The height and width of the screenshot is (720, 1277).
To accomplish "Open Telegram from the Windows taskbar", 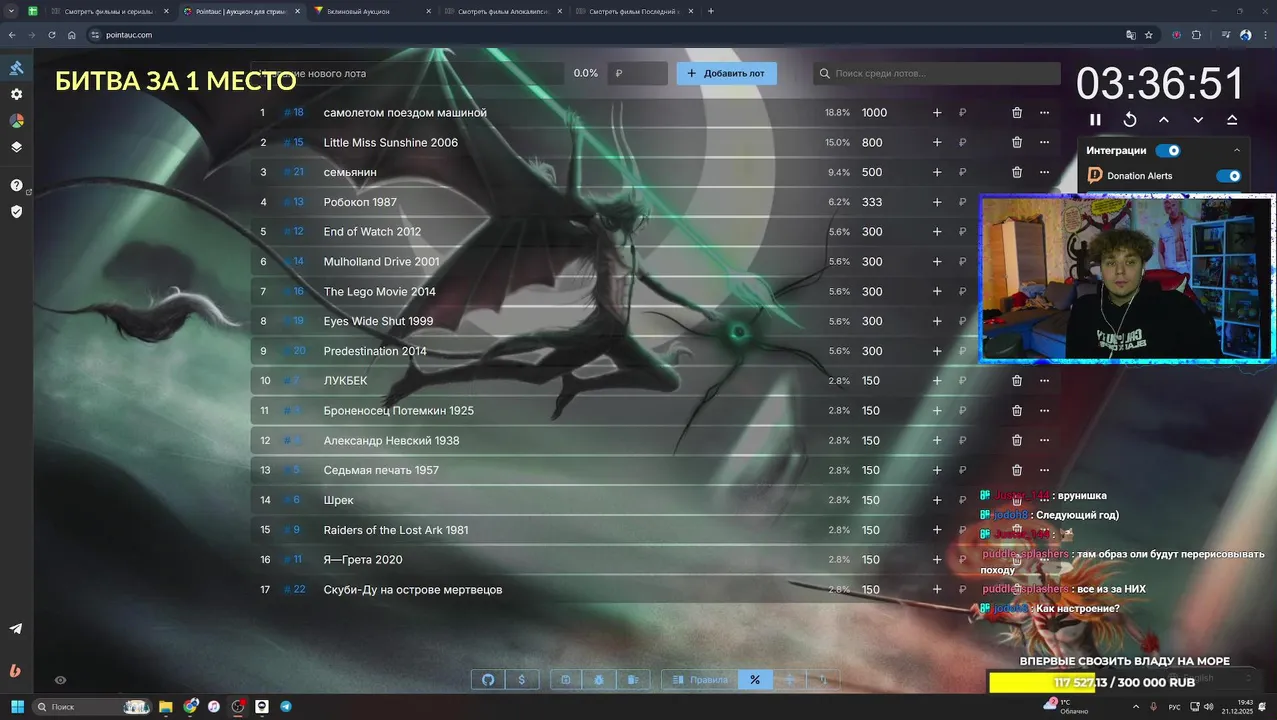I will point(286,706).
